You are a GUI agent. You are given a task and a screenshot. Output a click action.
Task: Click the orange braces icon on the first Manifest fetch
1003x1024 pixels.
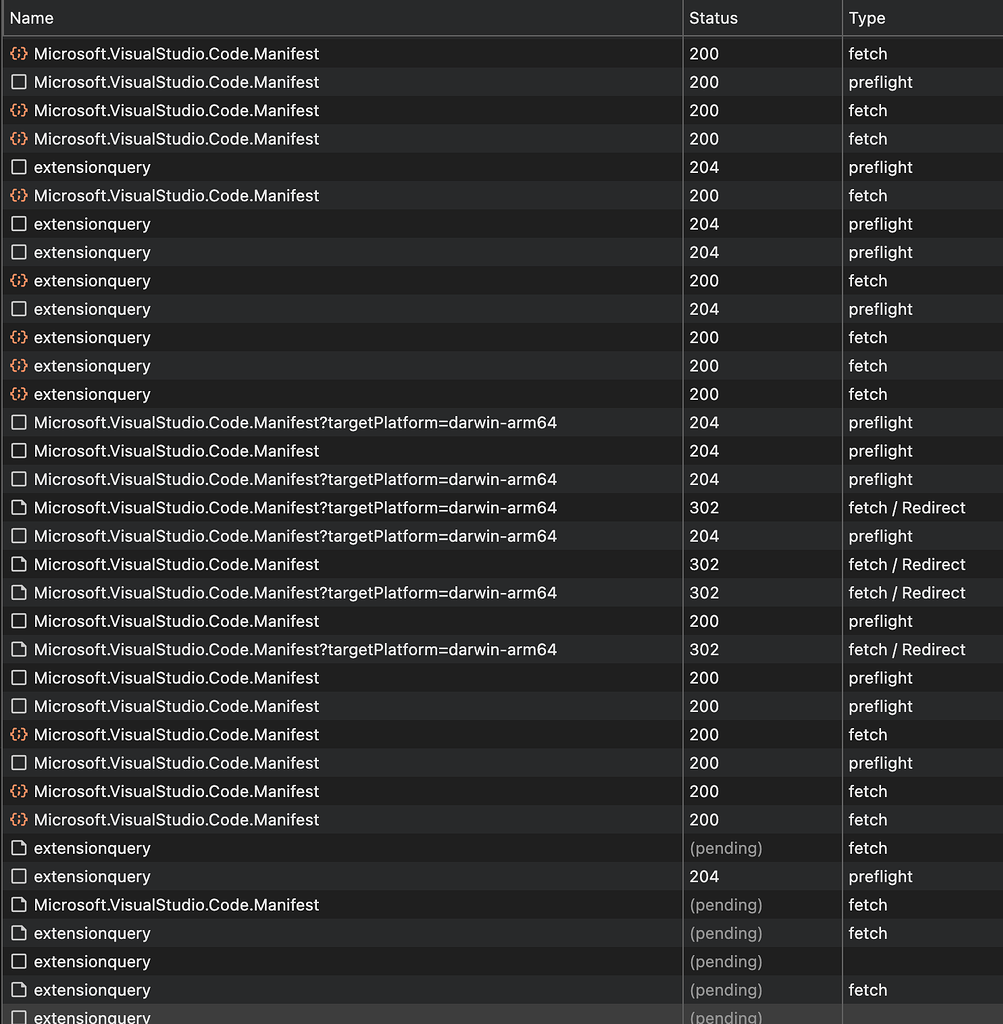18,53
